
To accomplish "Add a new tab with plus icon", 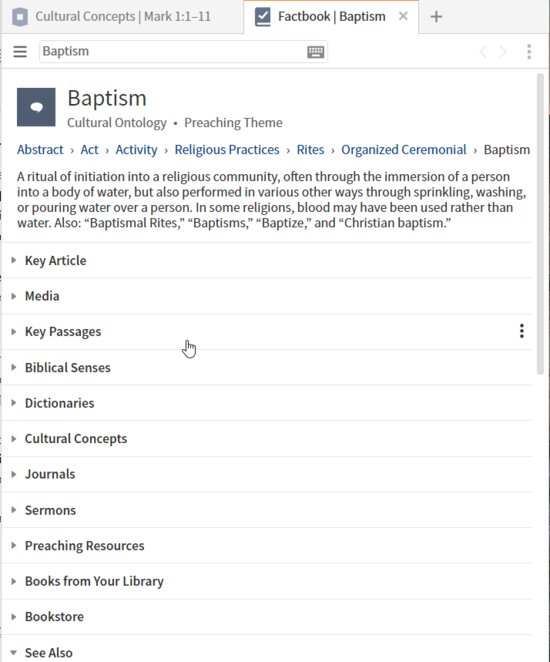I will (x=436, y=17).
